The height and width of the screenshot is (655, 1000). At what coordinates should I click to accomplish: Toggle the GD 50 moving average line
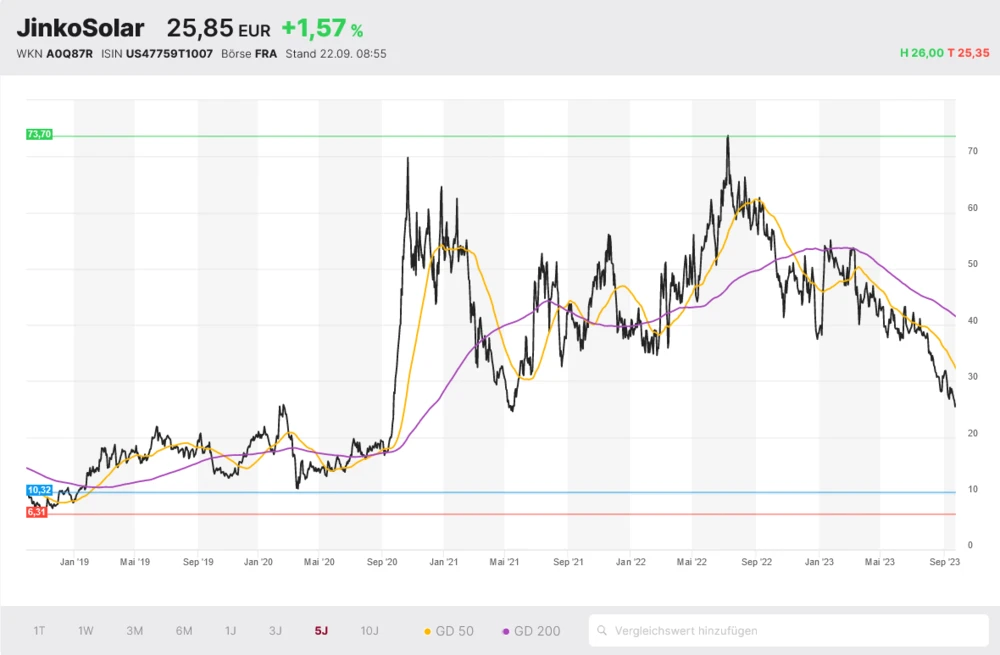(x=449, y=631)
